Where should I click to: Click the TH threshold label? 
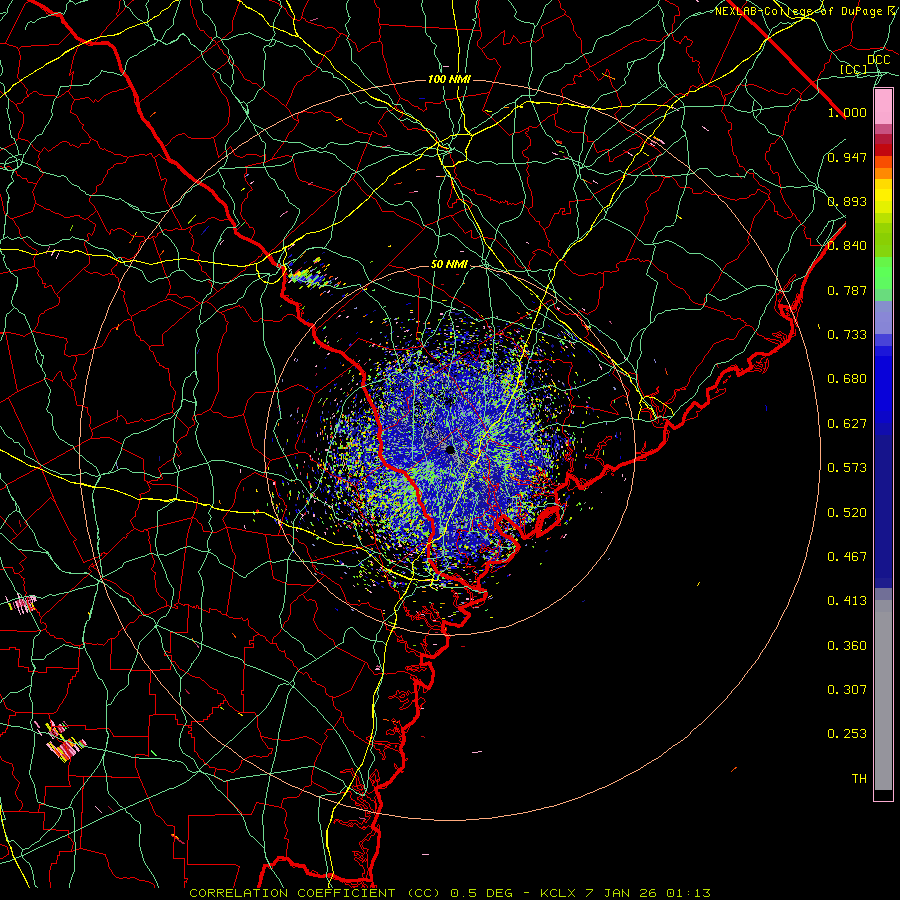[859, 779]
